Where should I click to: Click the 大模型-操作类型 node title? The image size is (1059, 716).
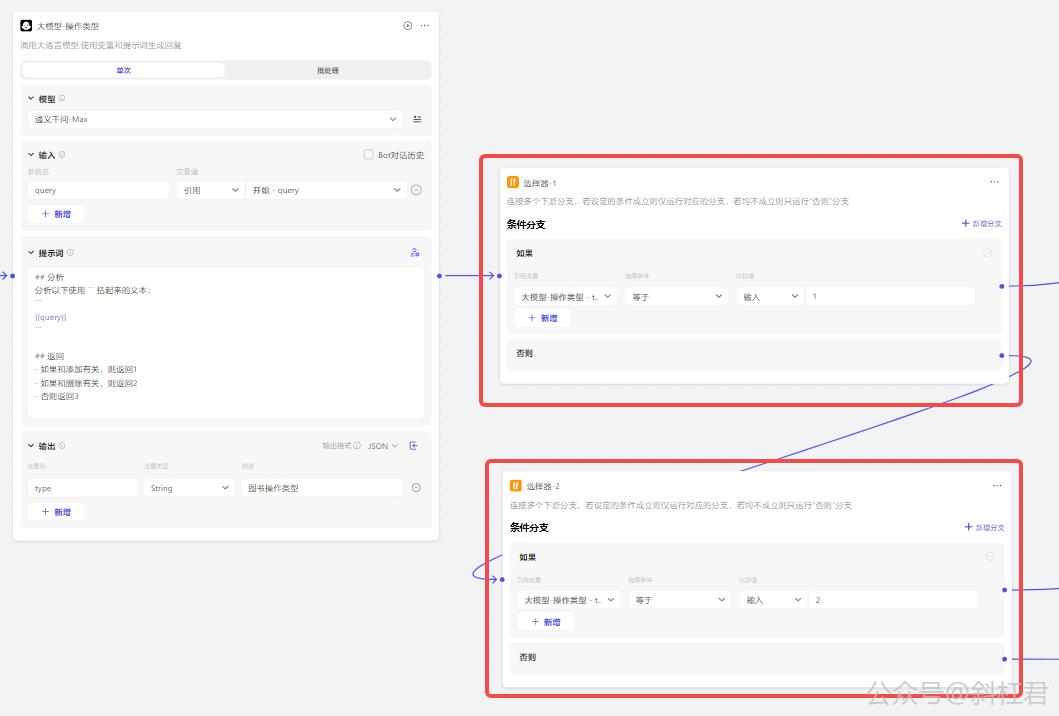click(68, 26)
